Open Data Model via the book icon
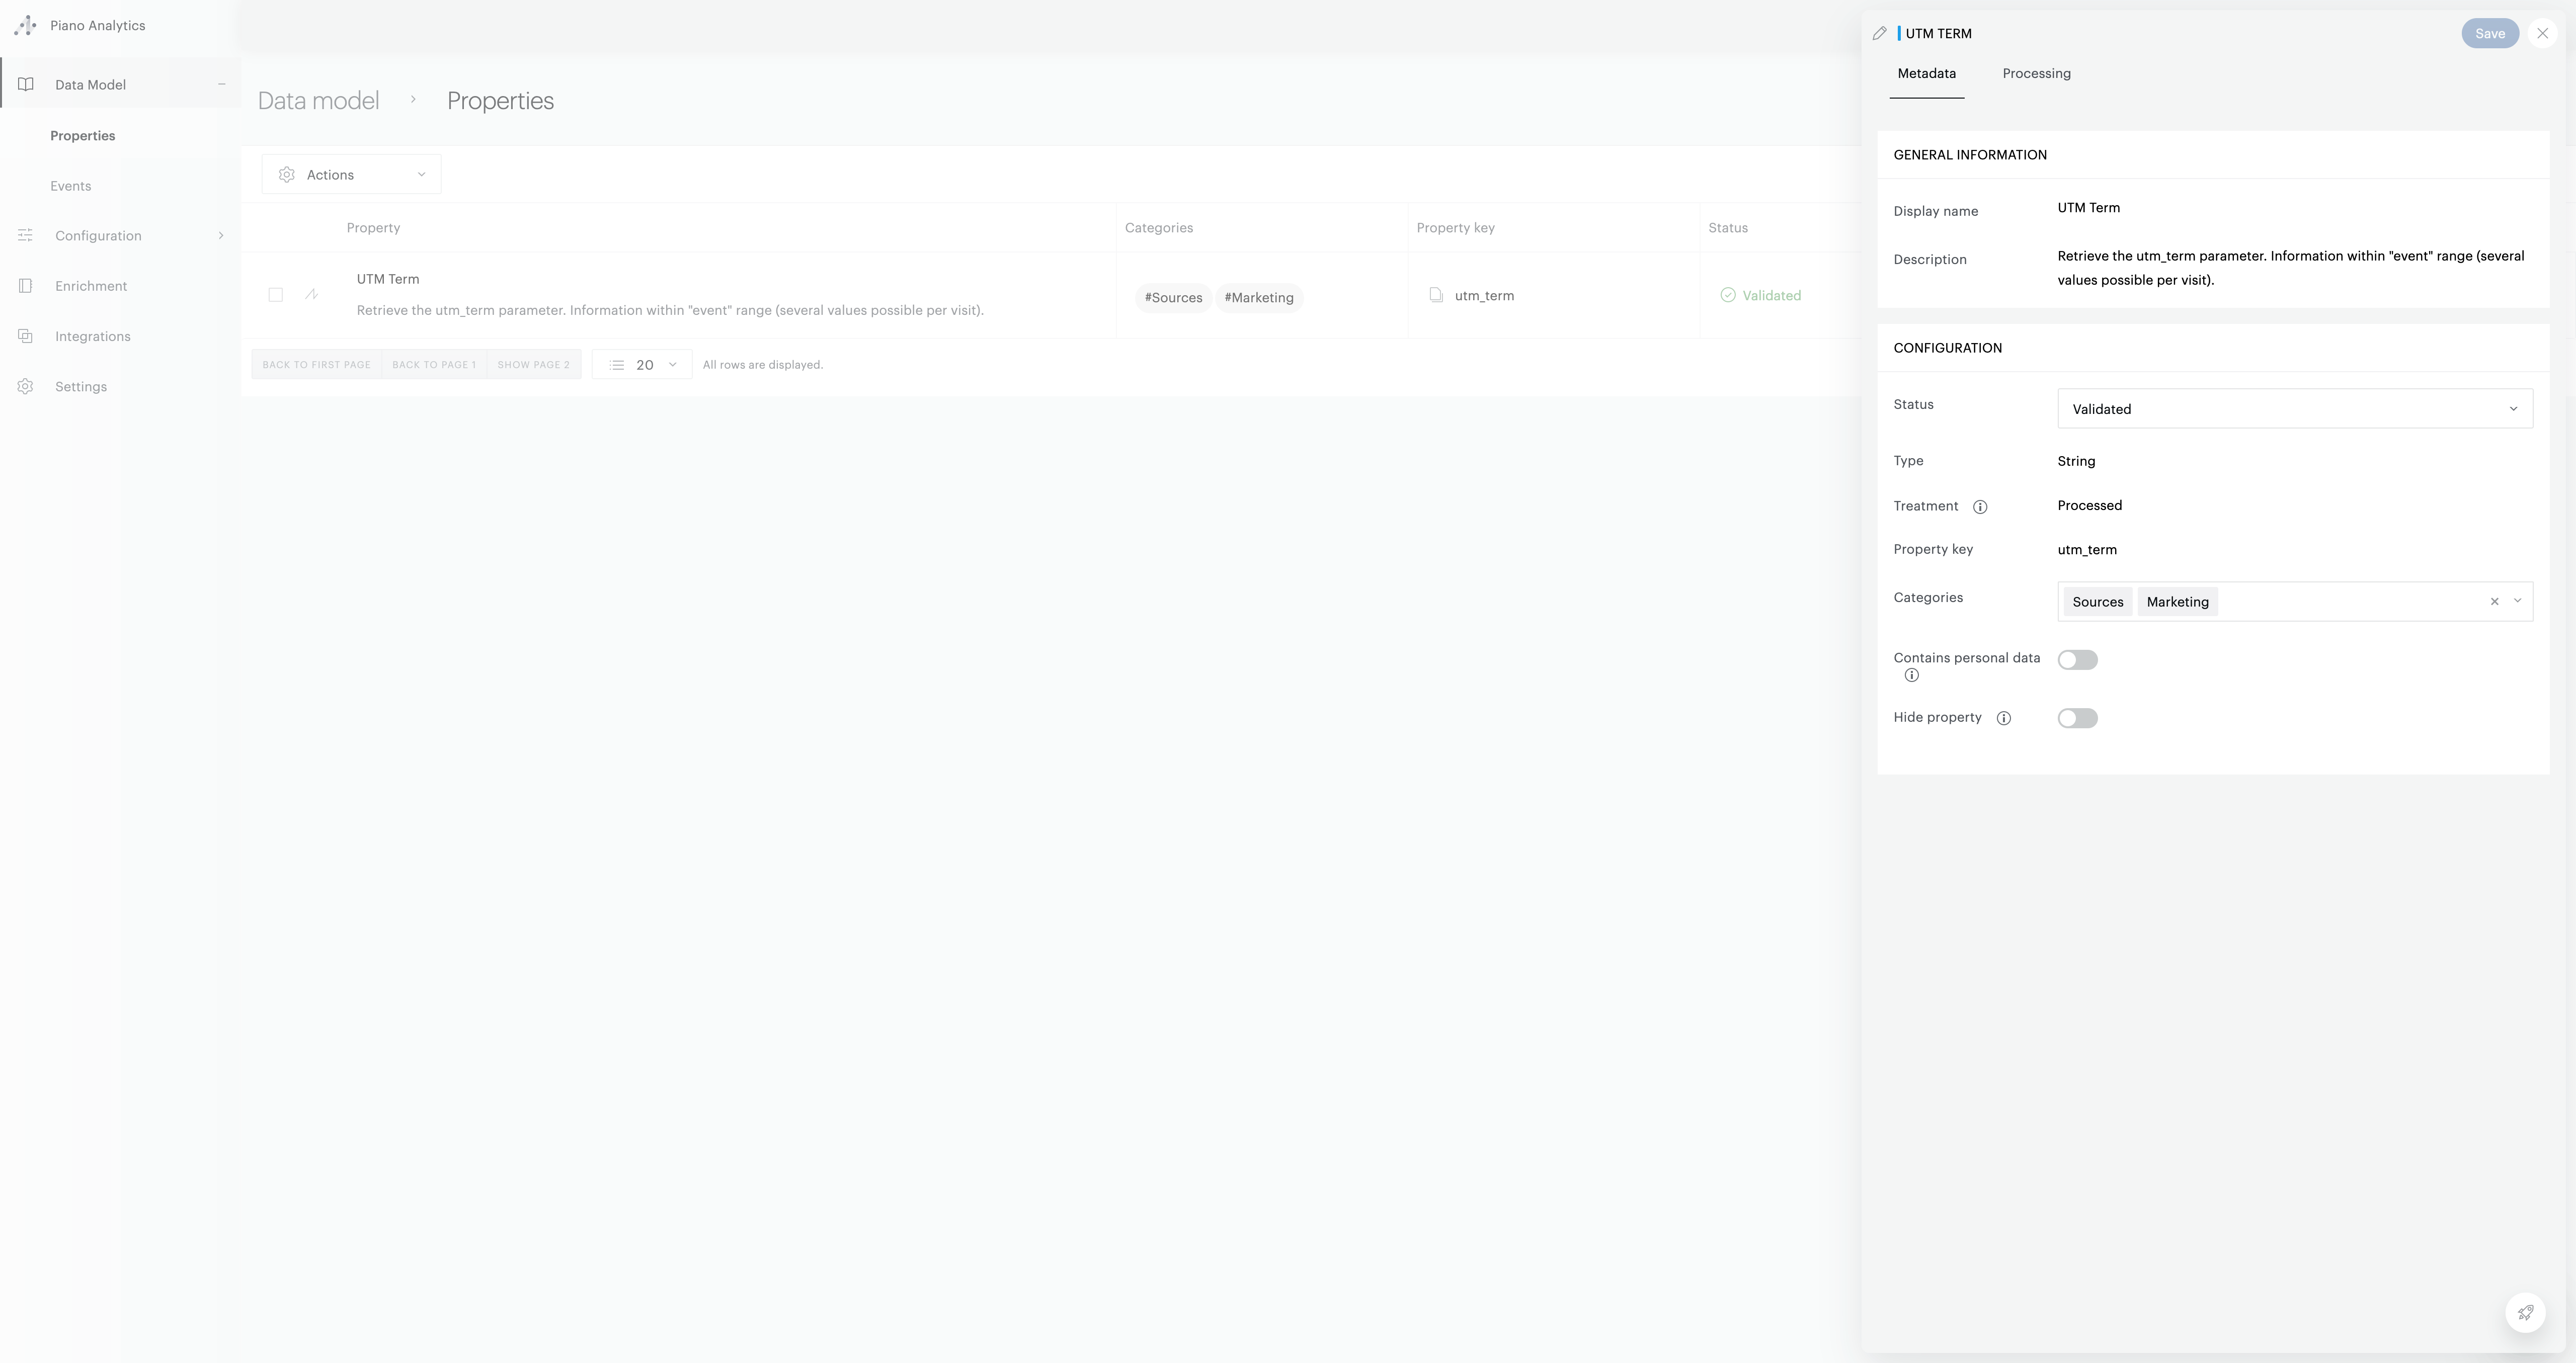This screenshot has width=2576, height=1363. click(x=25, y=84)
